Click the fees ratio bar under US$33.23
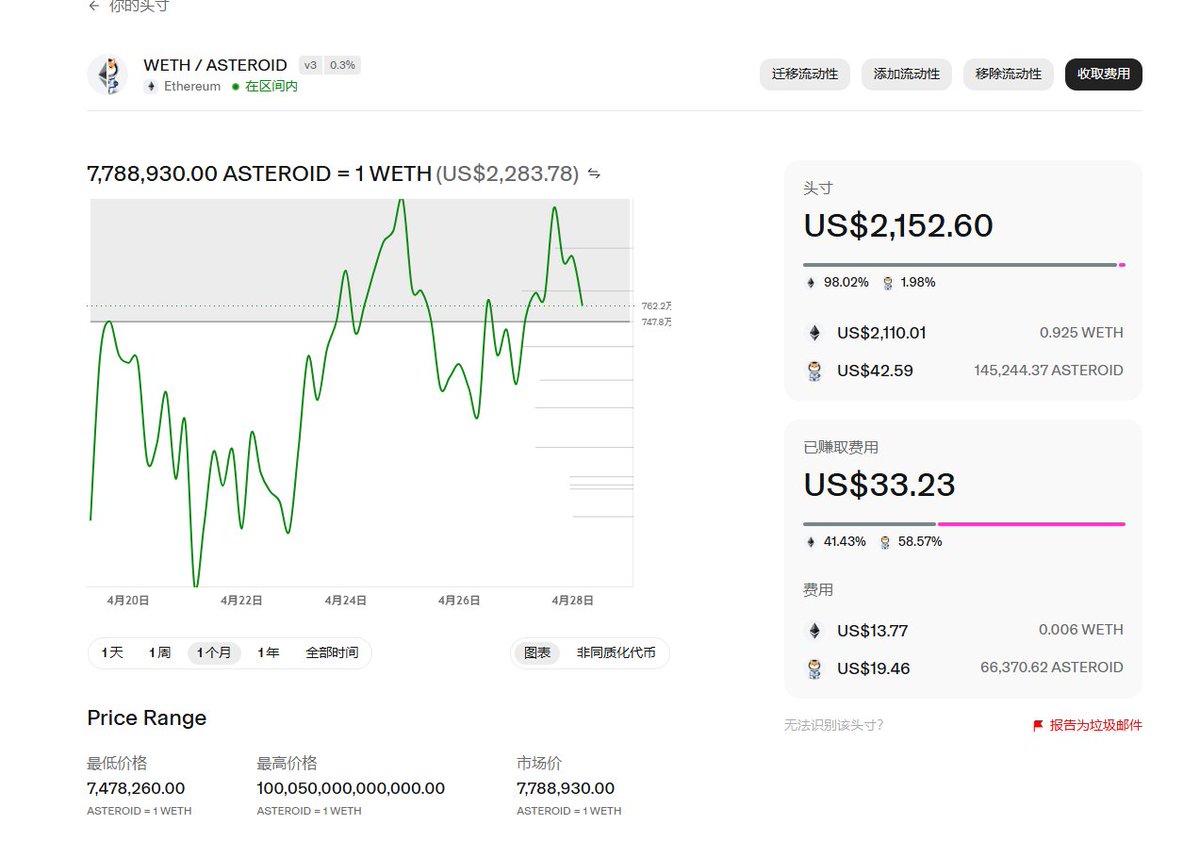The width and height of the screenshot is (1200, 841). (x=964, y=524)
